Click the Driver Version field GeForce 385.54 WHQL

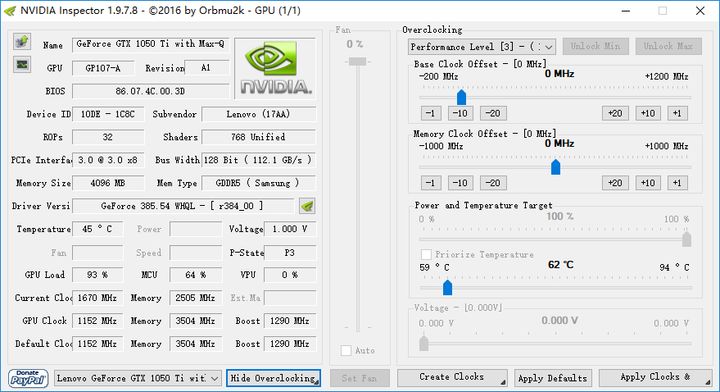(183, 206)
